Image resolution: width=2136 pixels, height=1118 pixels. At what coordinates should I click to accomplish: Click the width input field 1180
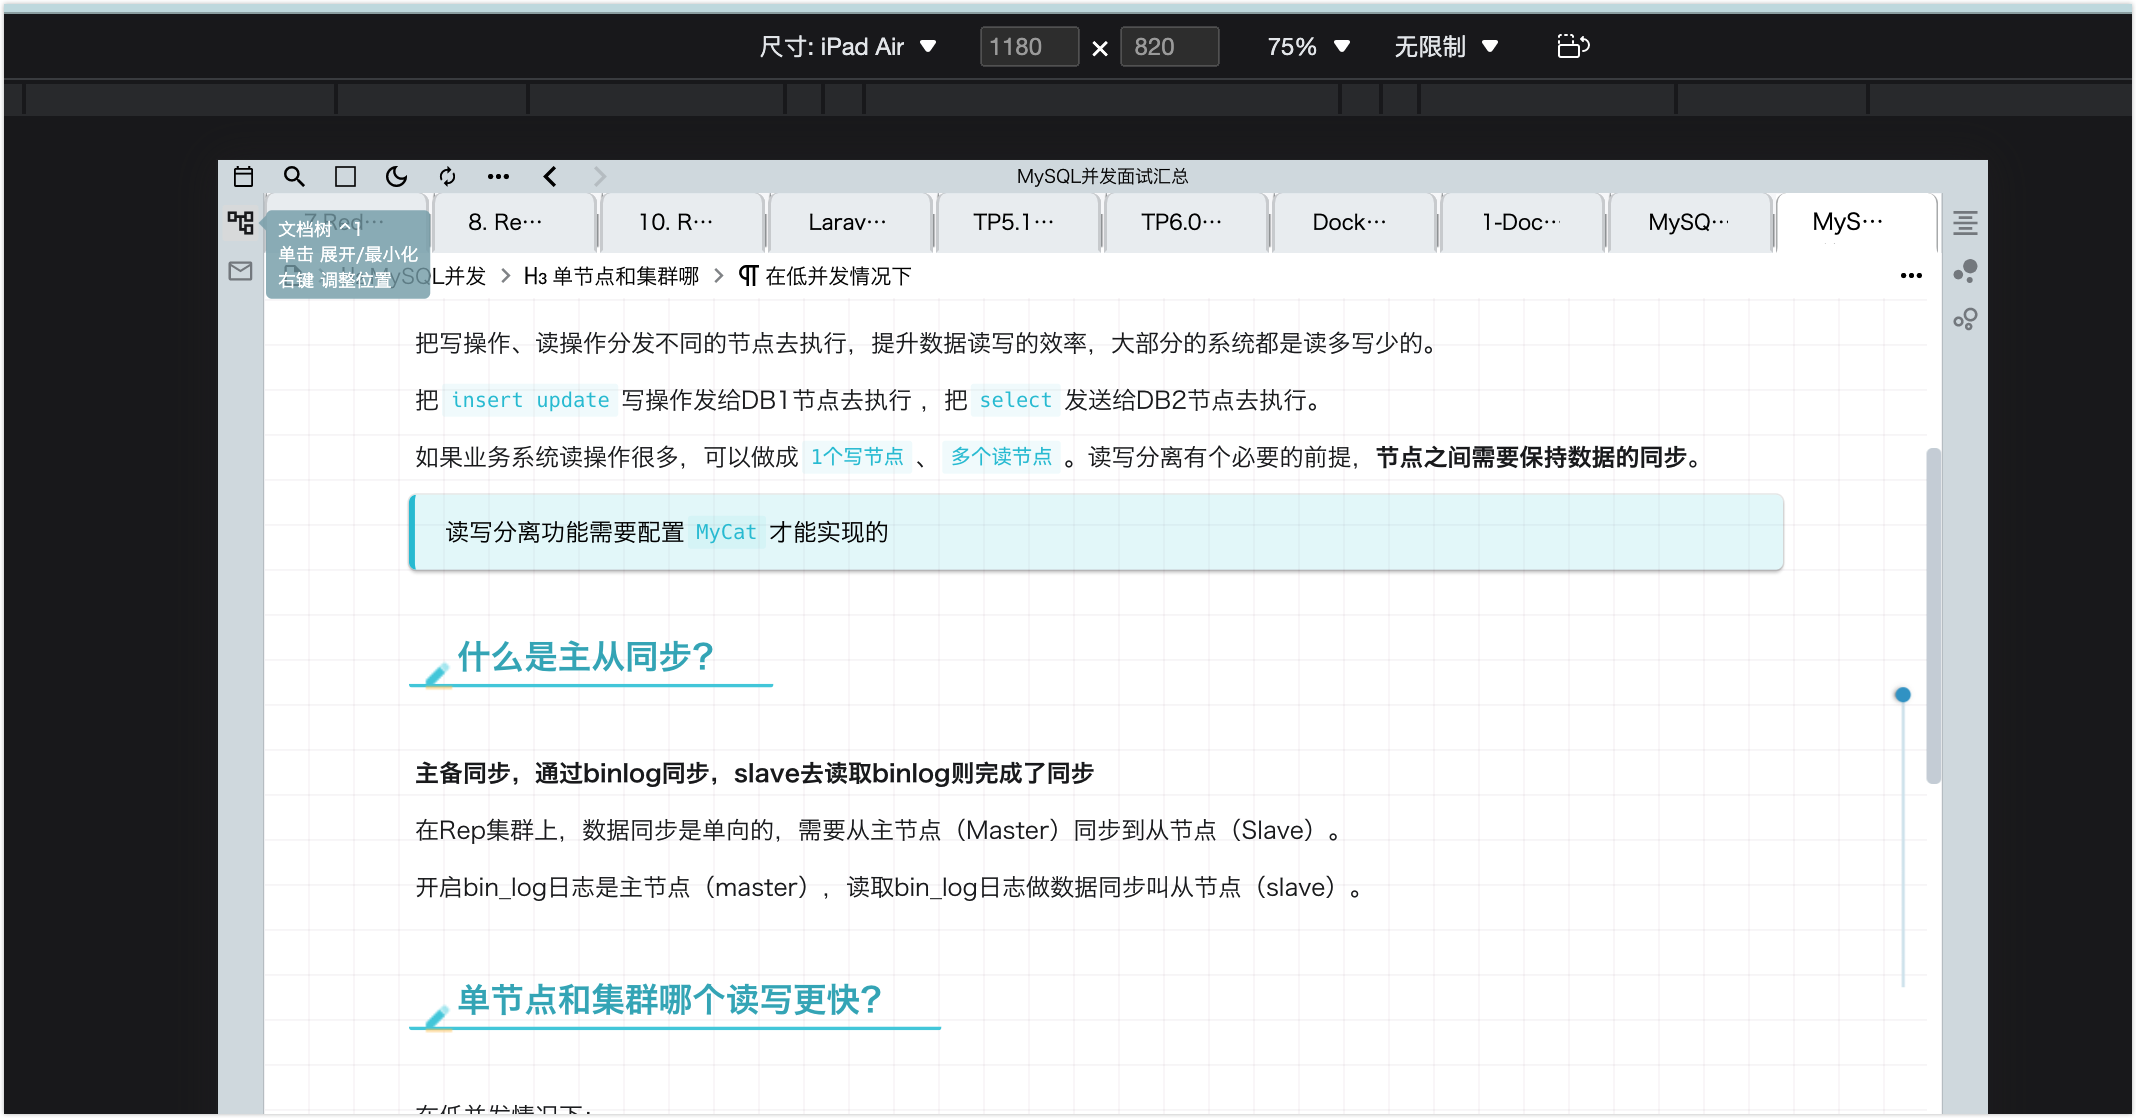point(1028,47)
